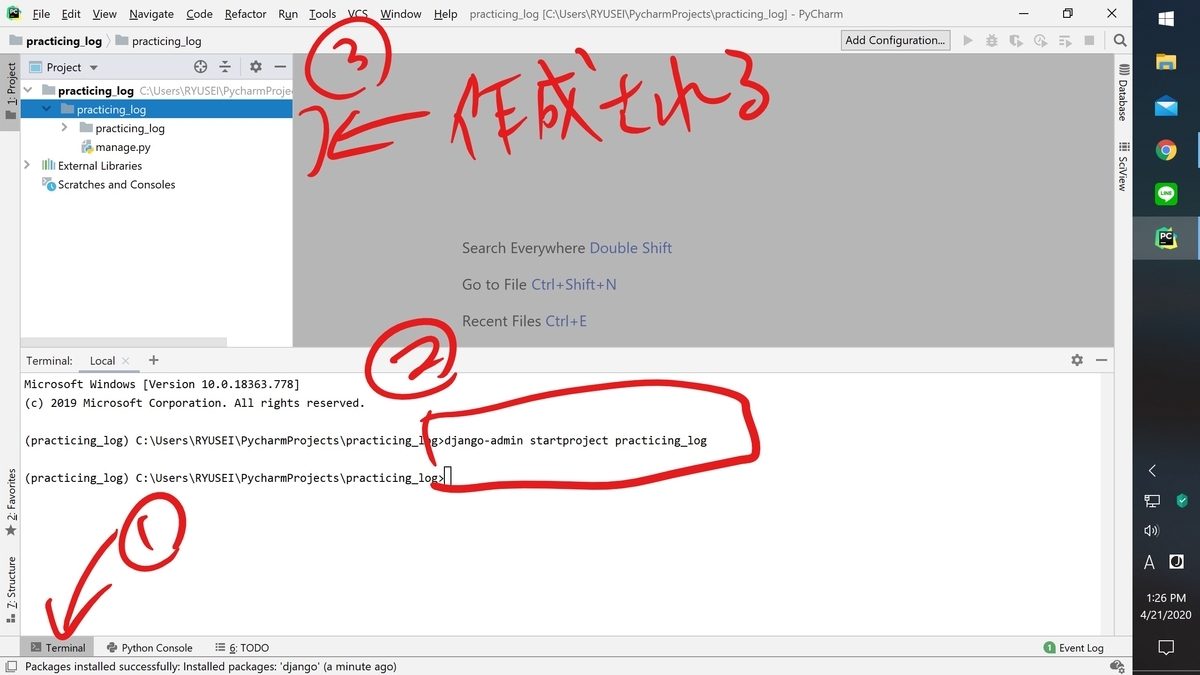The width and height of the screenshot is (1200, 675).
Task: Toggle the 7: Structure side tab
Action: click(11, 590)
